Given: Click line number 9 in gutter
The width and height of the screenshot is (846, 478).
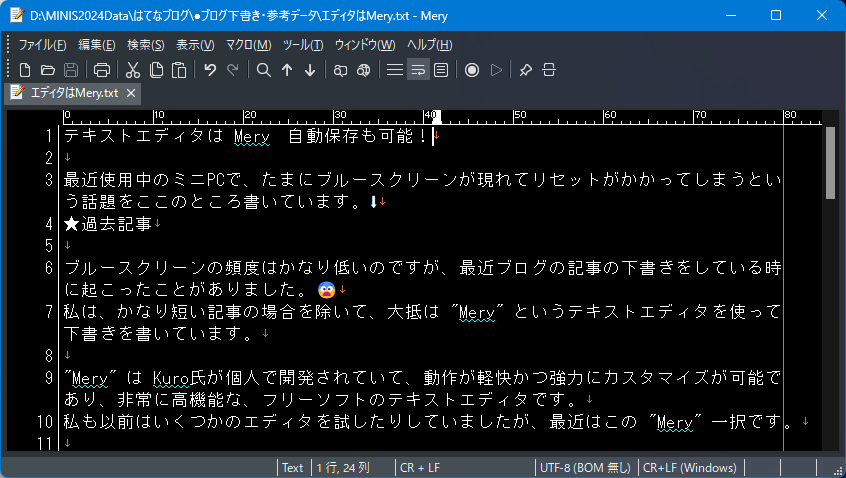Looking at the screenshot, I should (49, 378).
